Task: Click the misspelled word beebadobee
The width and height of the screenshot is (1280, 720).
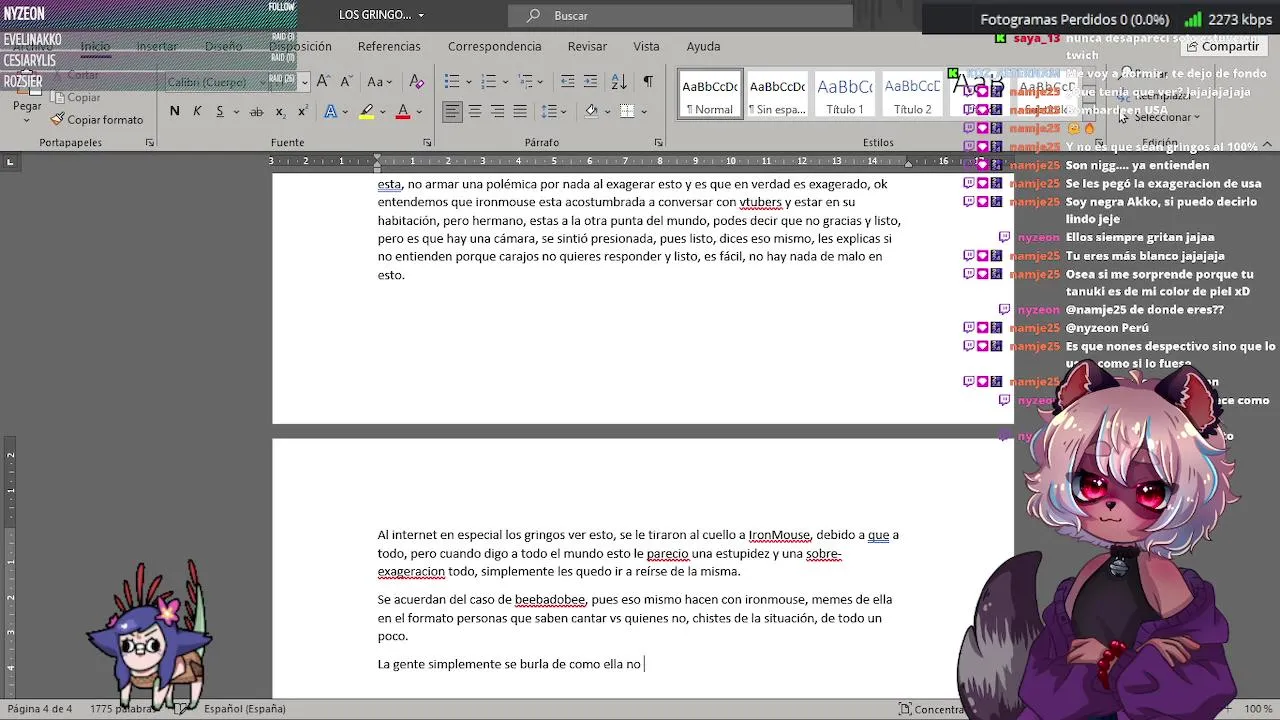Action: point(550,600)
